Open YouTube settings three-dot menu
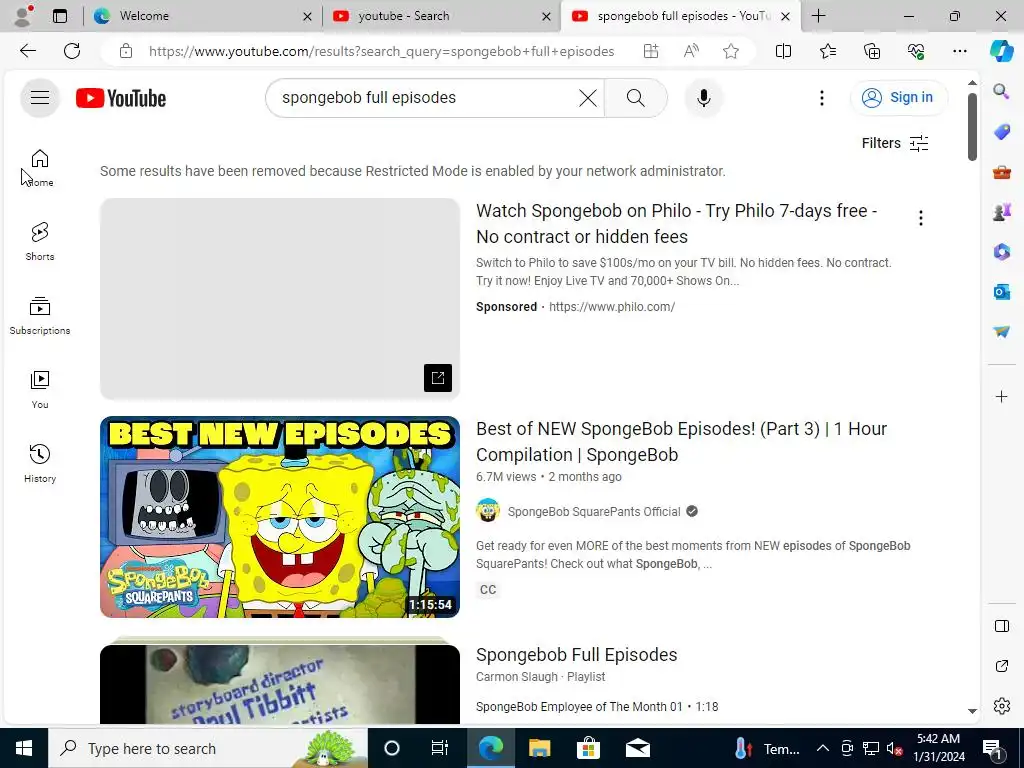This screenshot has height=768, width=1024. [x=822, y=98]
